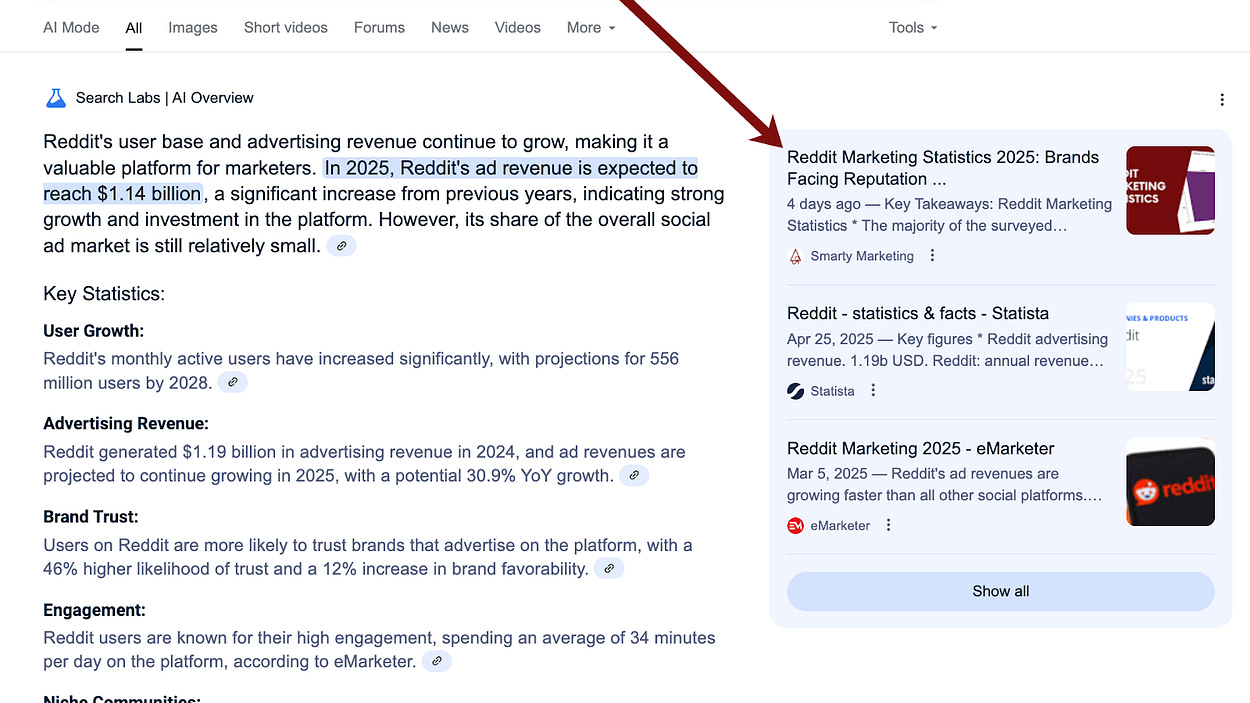Image resolution: width=1250 pixels, height=703 pixels.
Task: Click source link icon after Engagement text
Action: pos(436,661)
